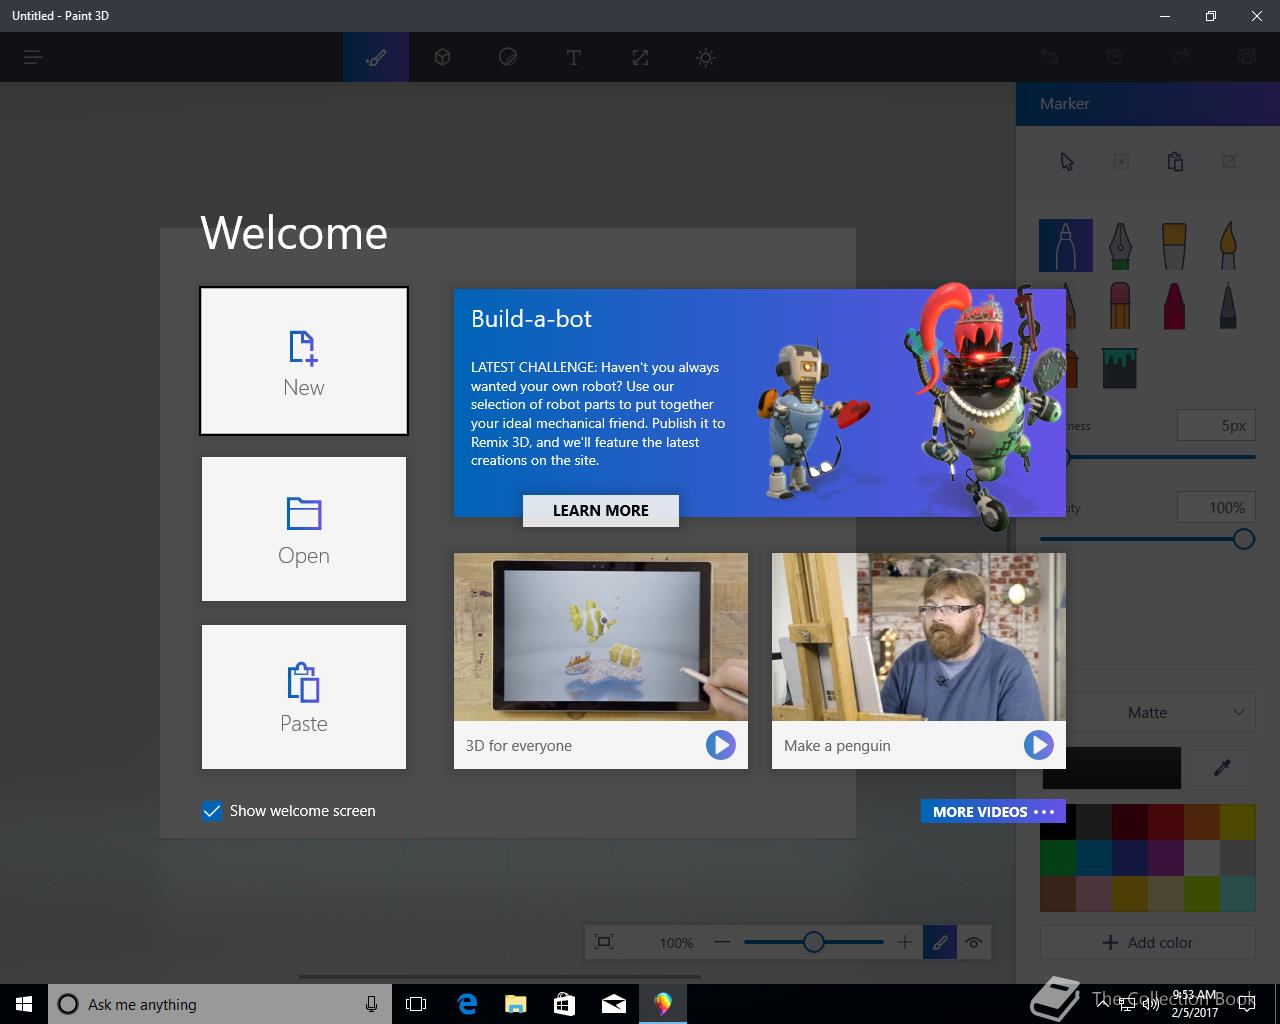
Task: Play the Make a penguin video
Action: 1038,745
